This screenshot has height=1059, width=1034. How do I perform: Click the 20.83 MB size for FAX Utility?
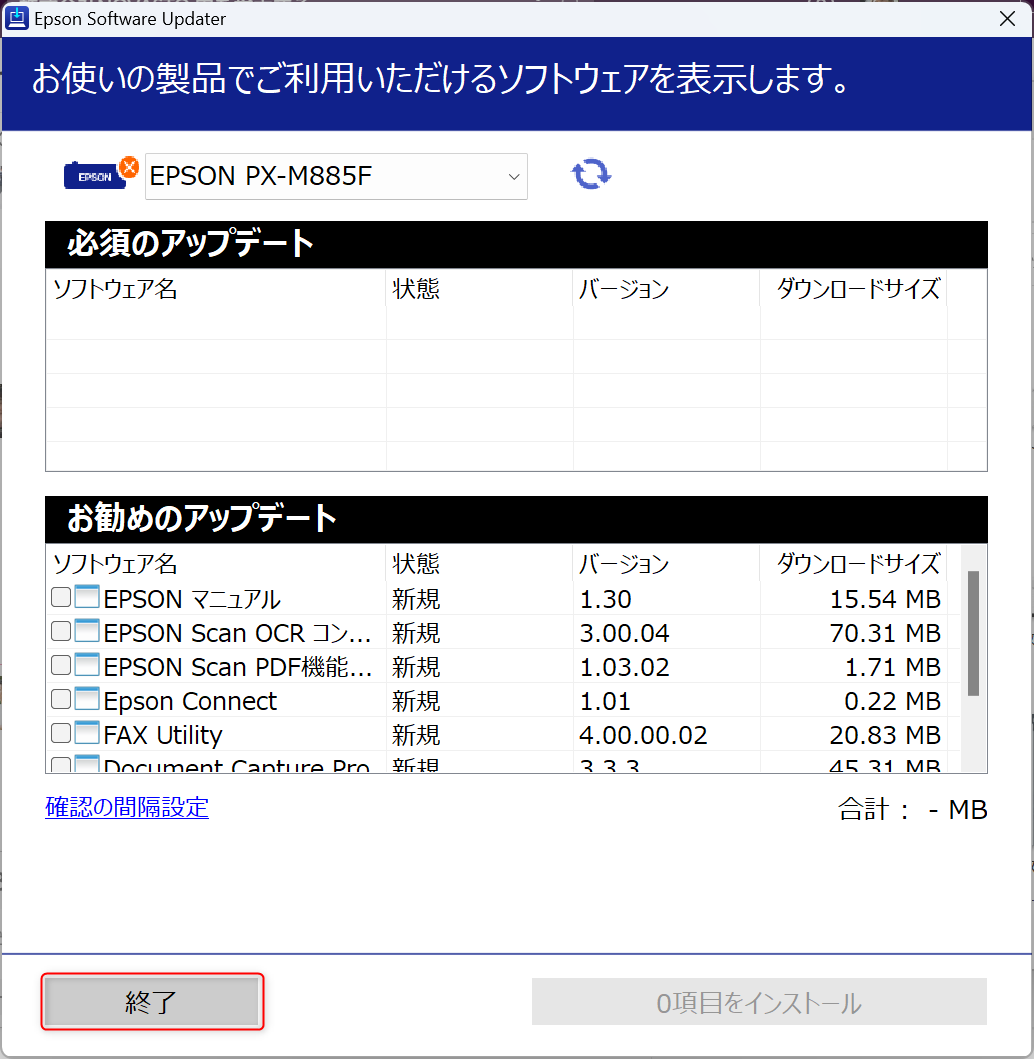pyautogui.click(x=885, y=735)
